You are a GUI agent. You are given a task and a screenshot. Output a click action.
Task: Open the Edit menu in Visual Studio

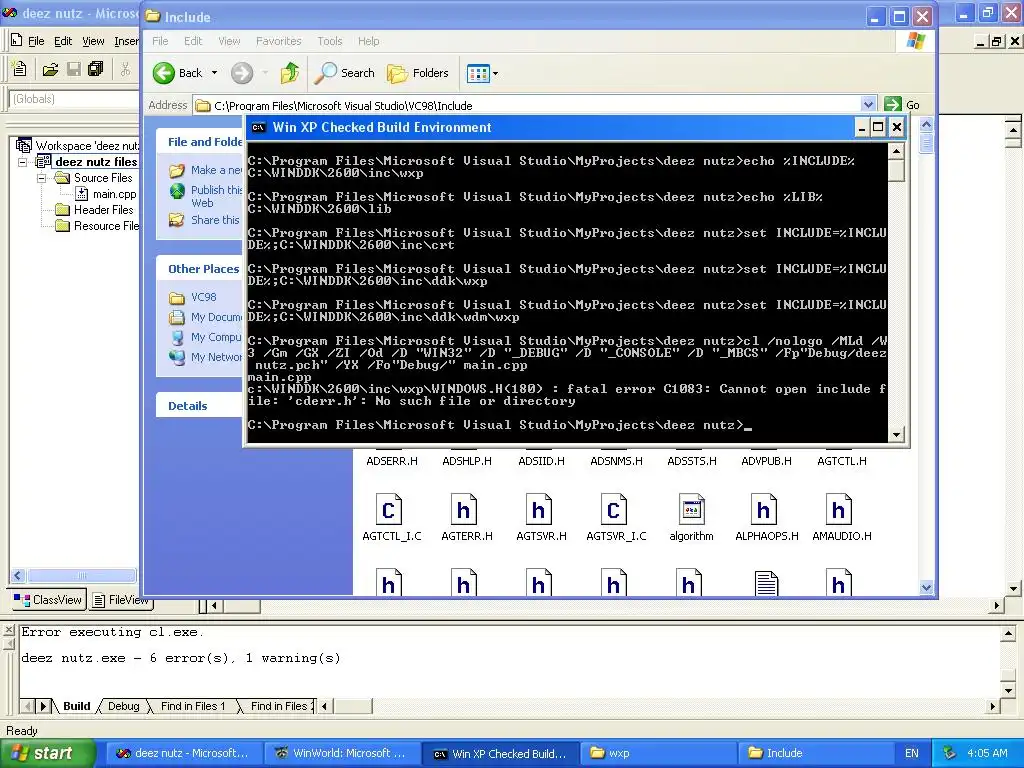63,41
